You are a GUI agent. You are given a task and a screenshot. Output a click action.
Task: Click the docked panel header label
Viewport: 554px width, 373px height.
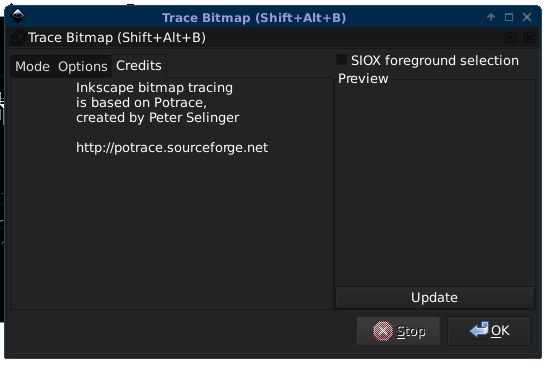117,37
